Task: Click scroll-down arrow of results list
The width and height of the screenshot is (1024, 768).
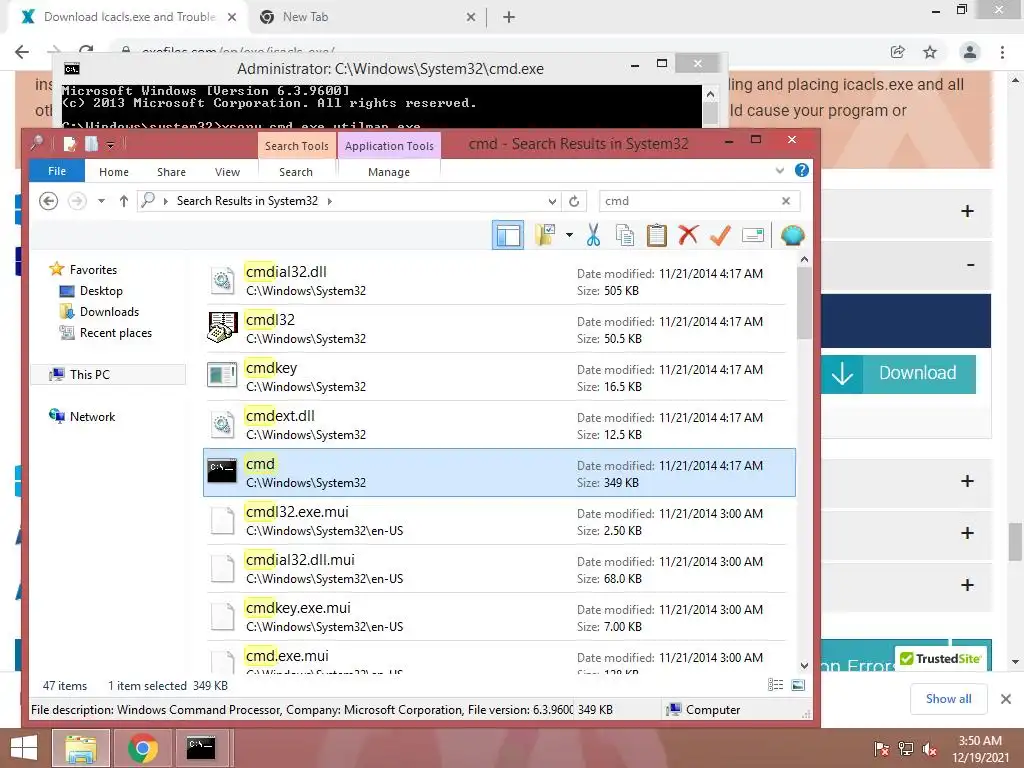Action: pos(805,665)
